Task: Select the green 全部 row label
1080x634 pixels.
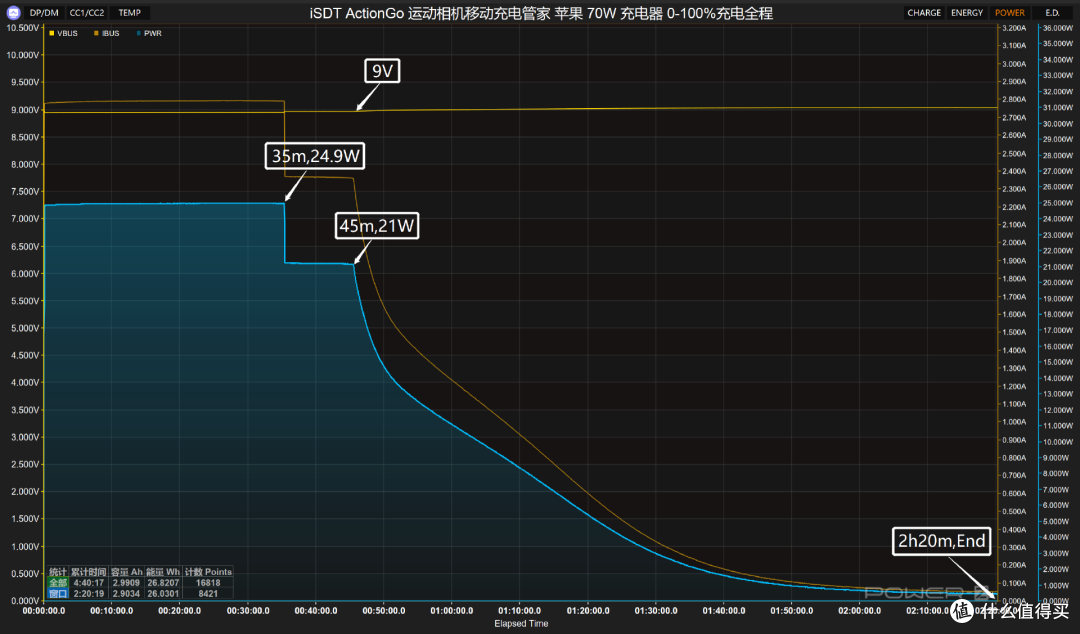Action: point(58,583)
